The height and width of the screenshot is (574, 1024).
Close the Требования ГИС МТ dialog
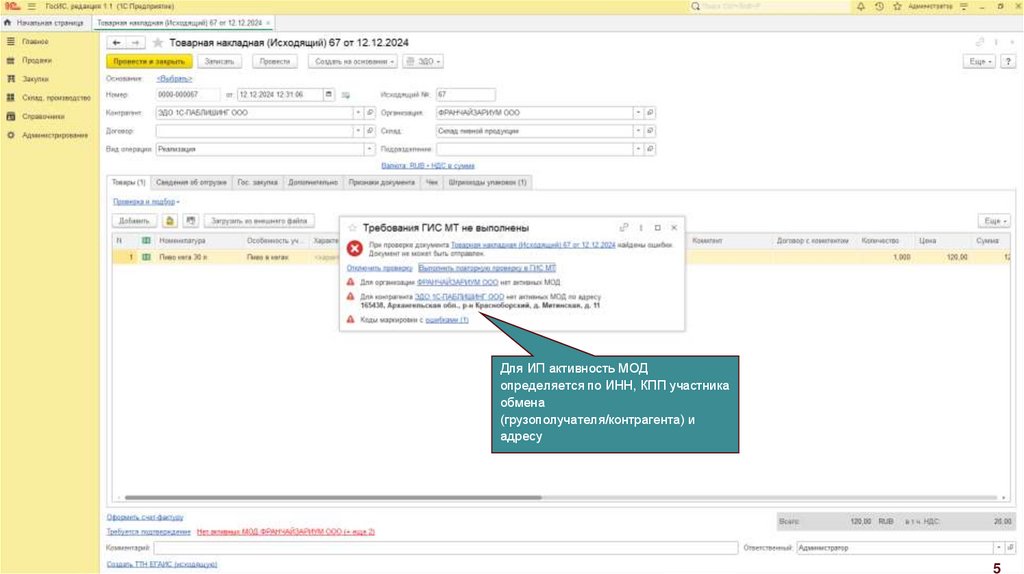pyautogui.click(x=674, y=227)
